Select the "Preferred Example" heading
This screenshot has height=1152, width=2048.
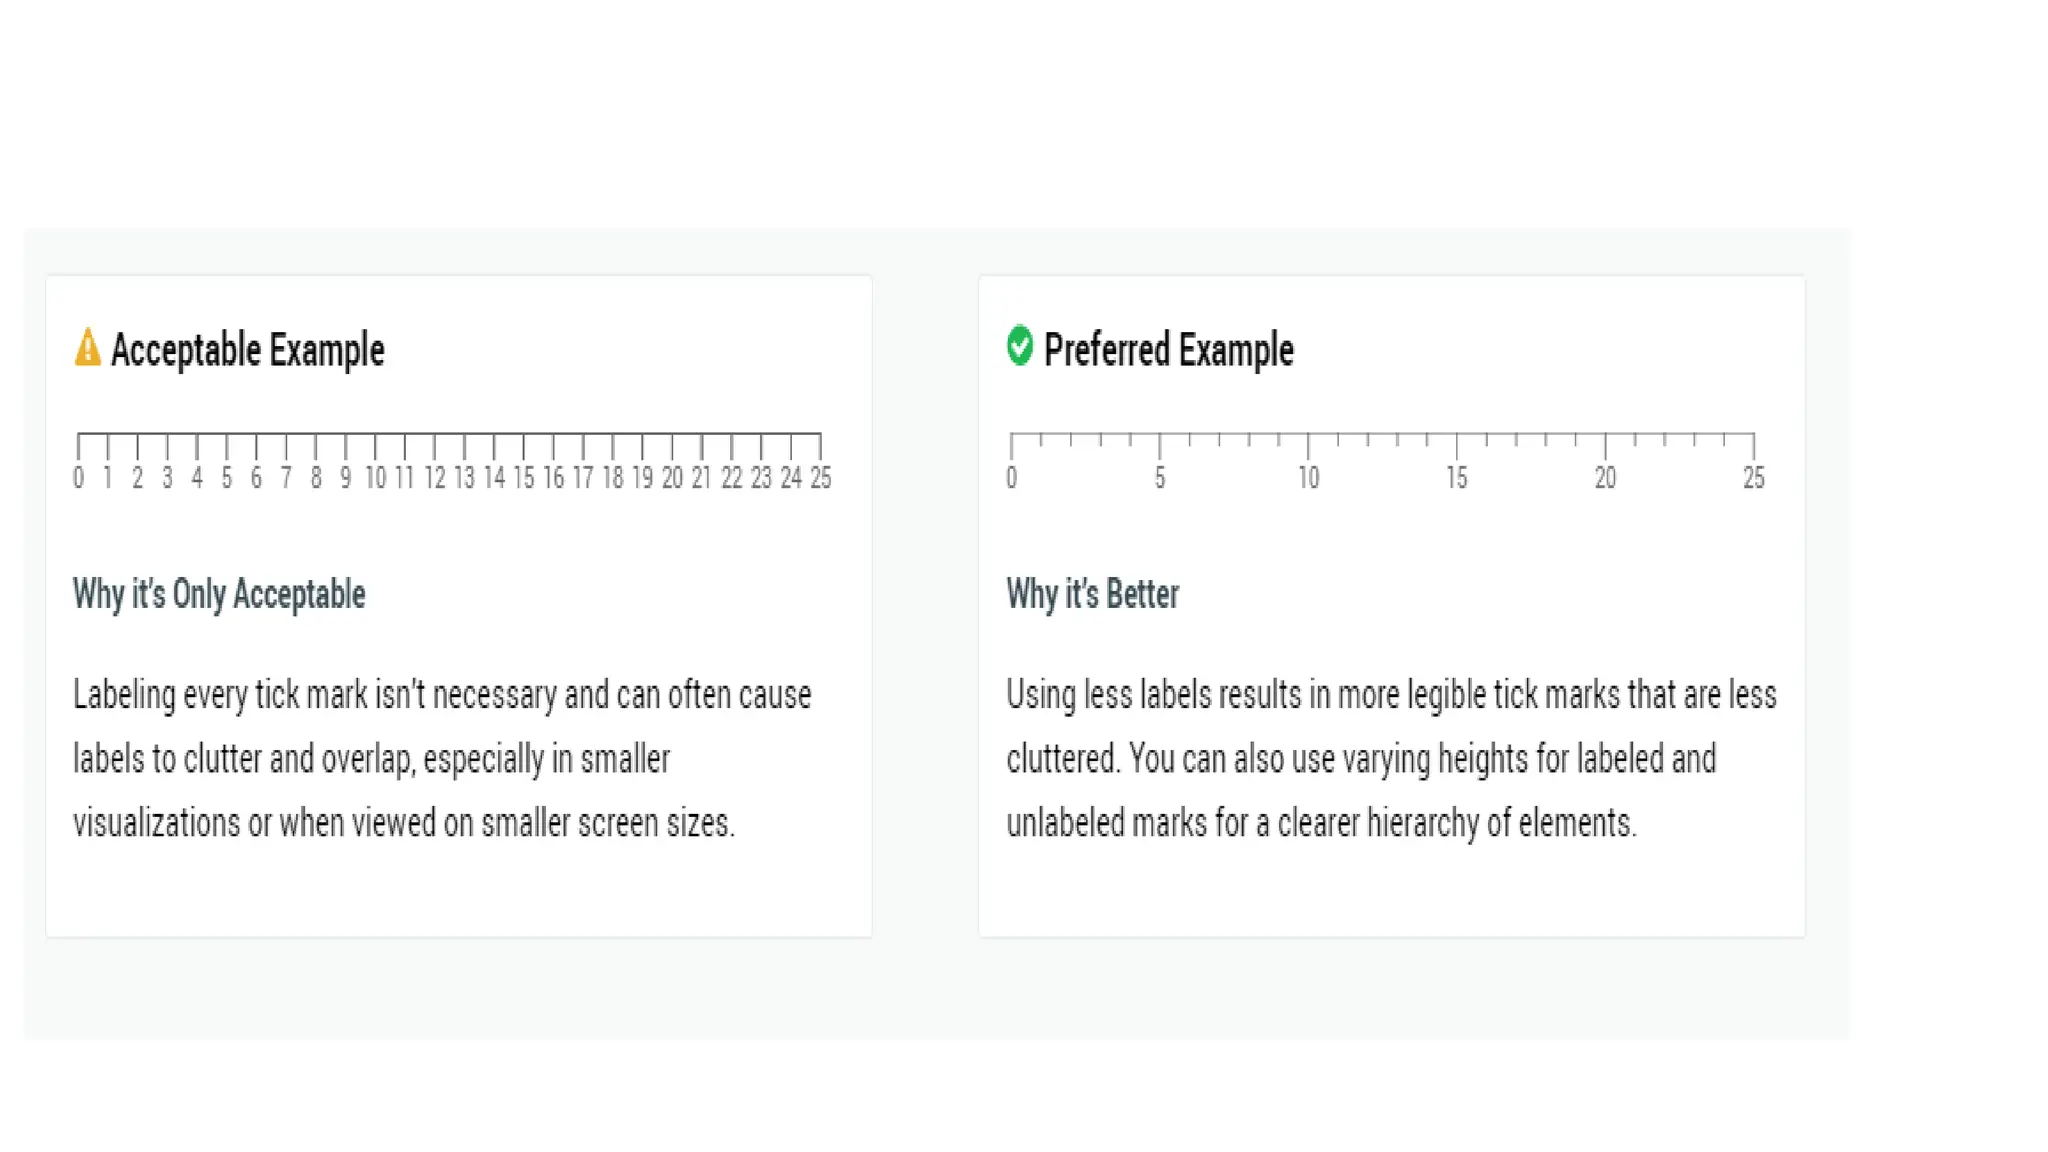[1168, 350]
